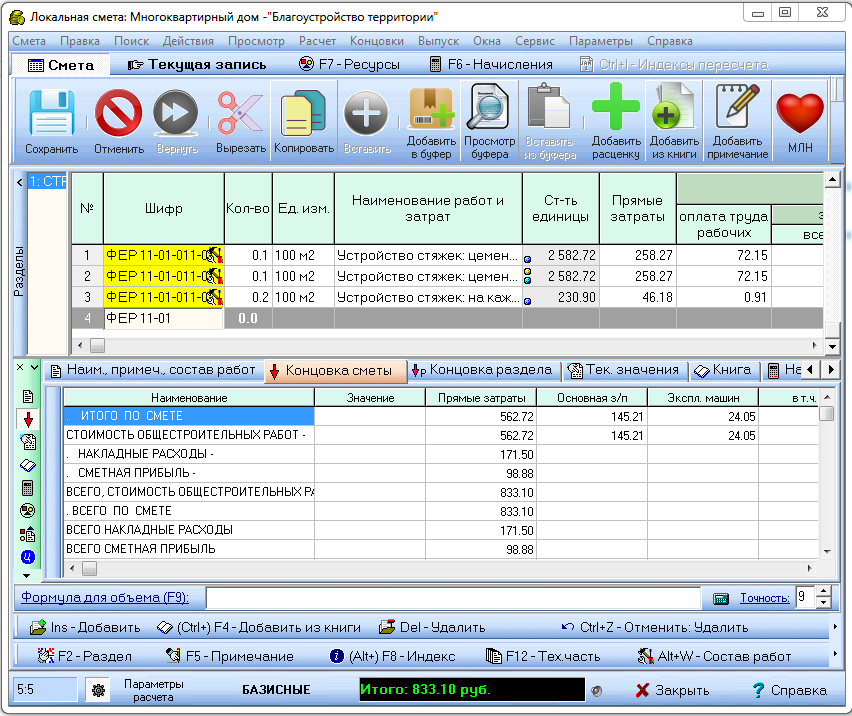The image size is (852, 716).
Task: Switch to Текущая запись tab
Action: pos(197,65)
